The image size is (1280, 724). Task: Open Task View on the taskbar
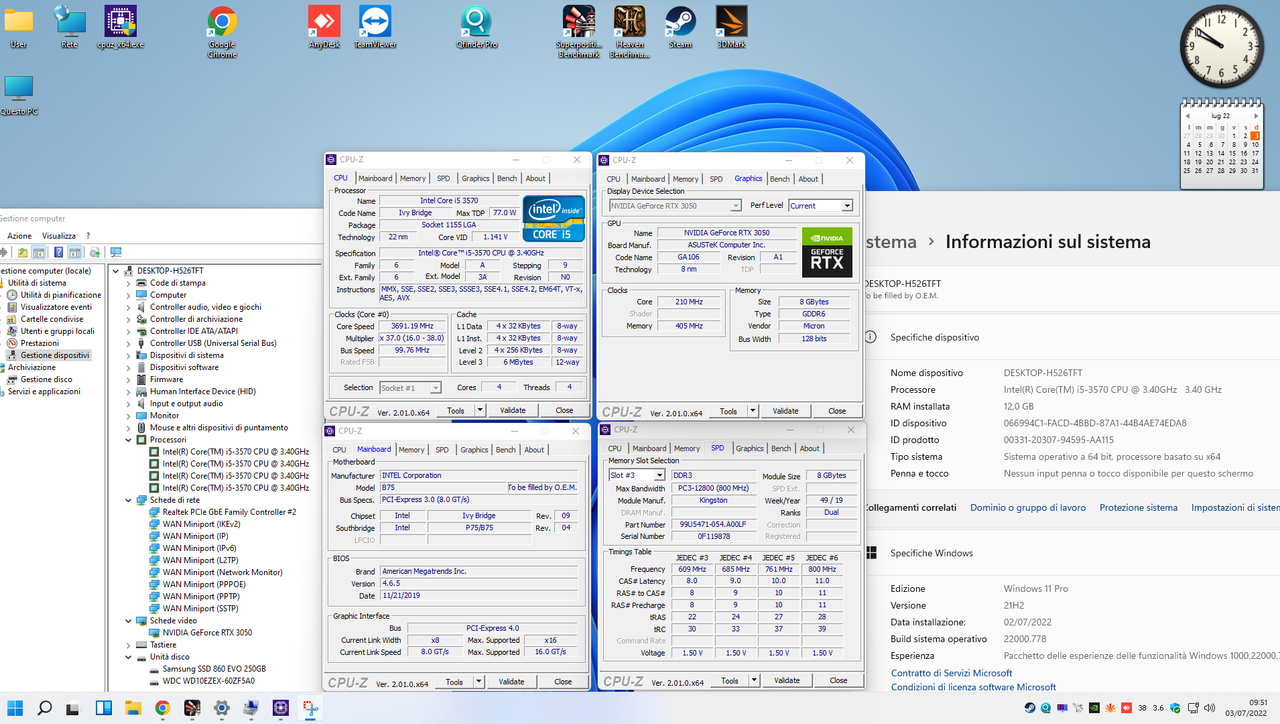click(x=74, y=708)
